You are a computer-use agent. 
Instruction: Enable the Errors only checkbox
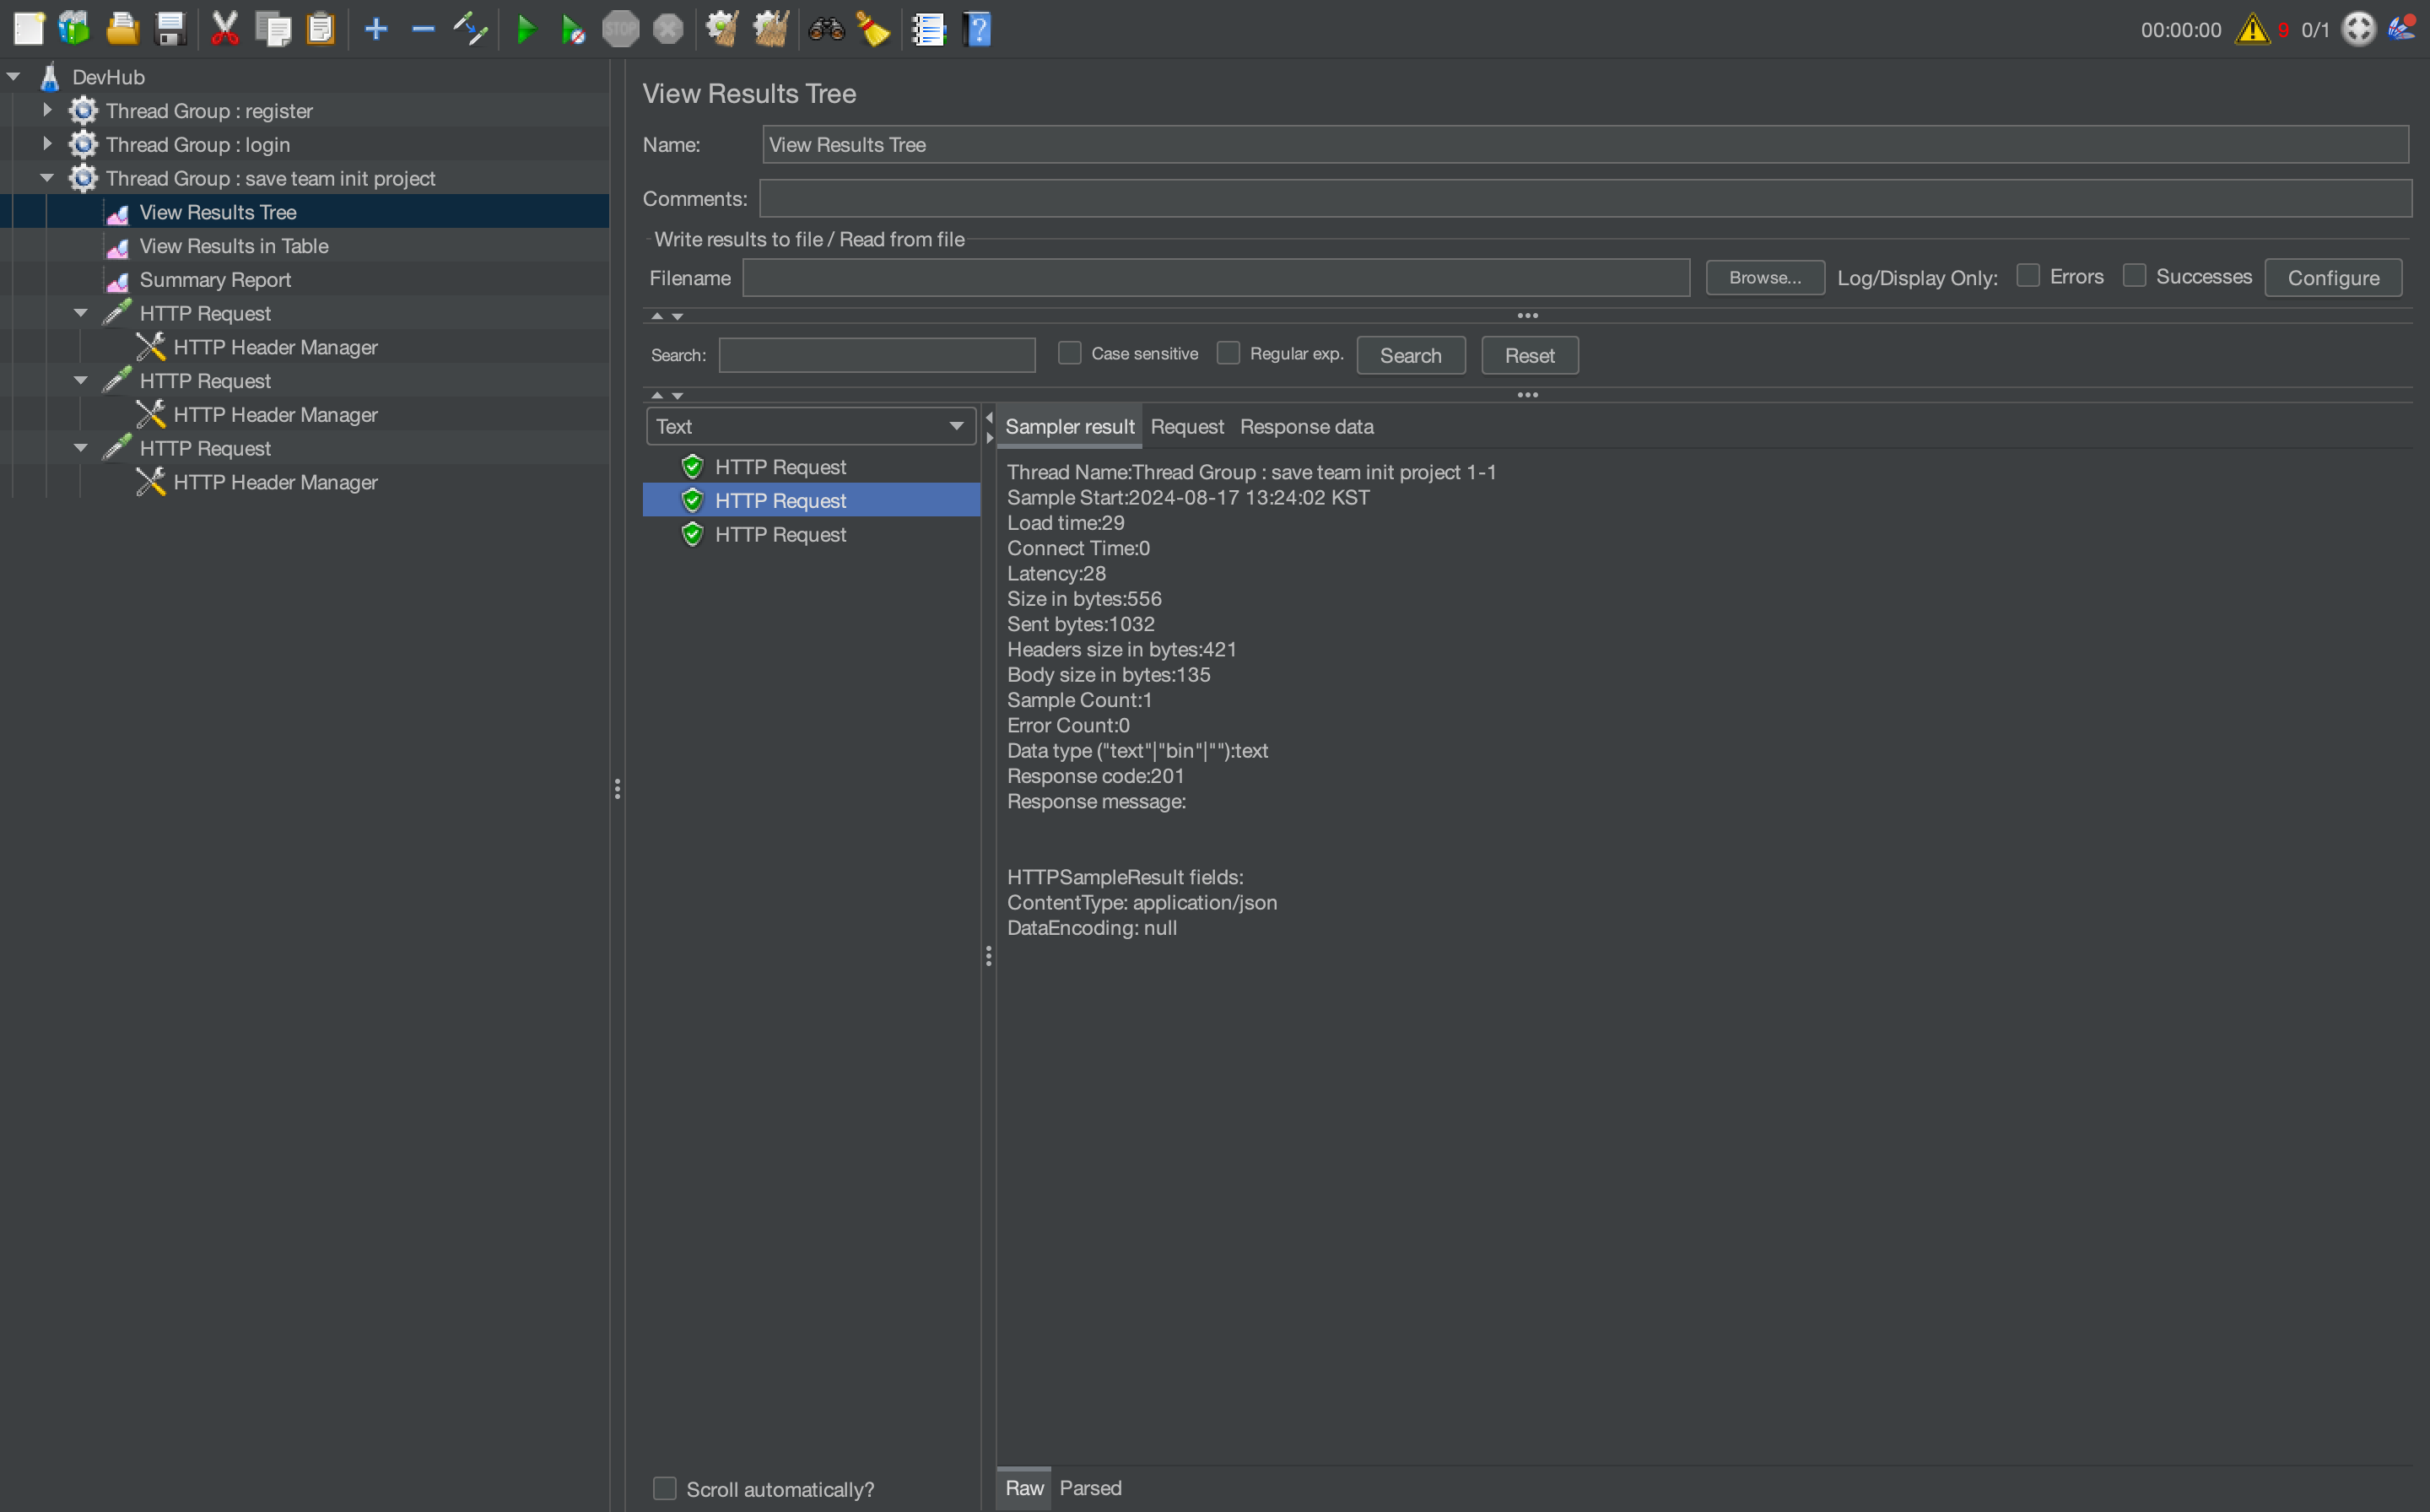[2027, 276]
